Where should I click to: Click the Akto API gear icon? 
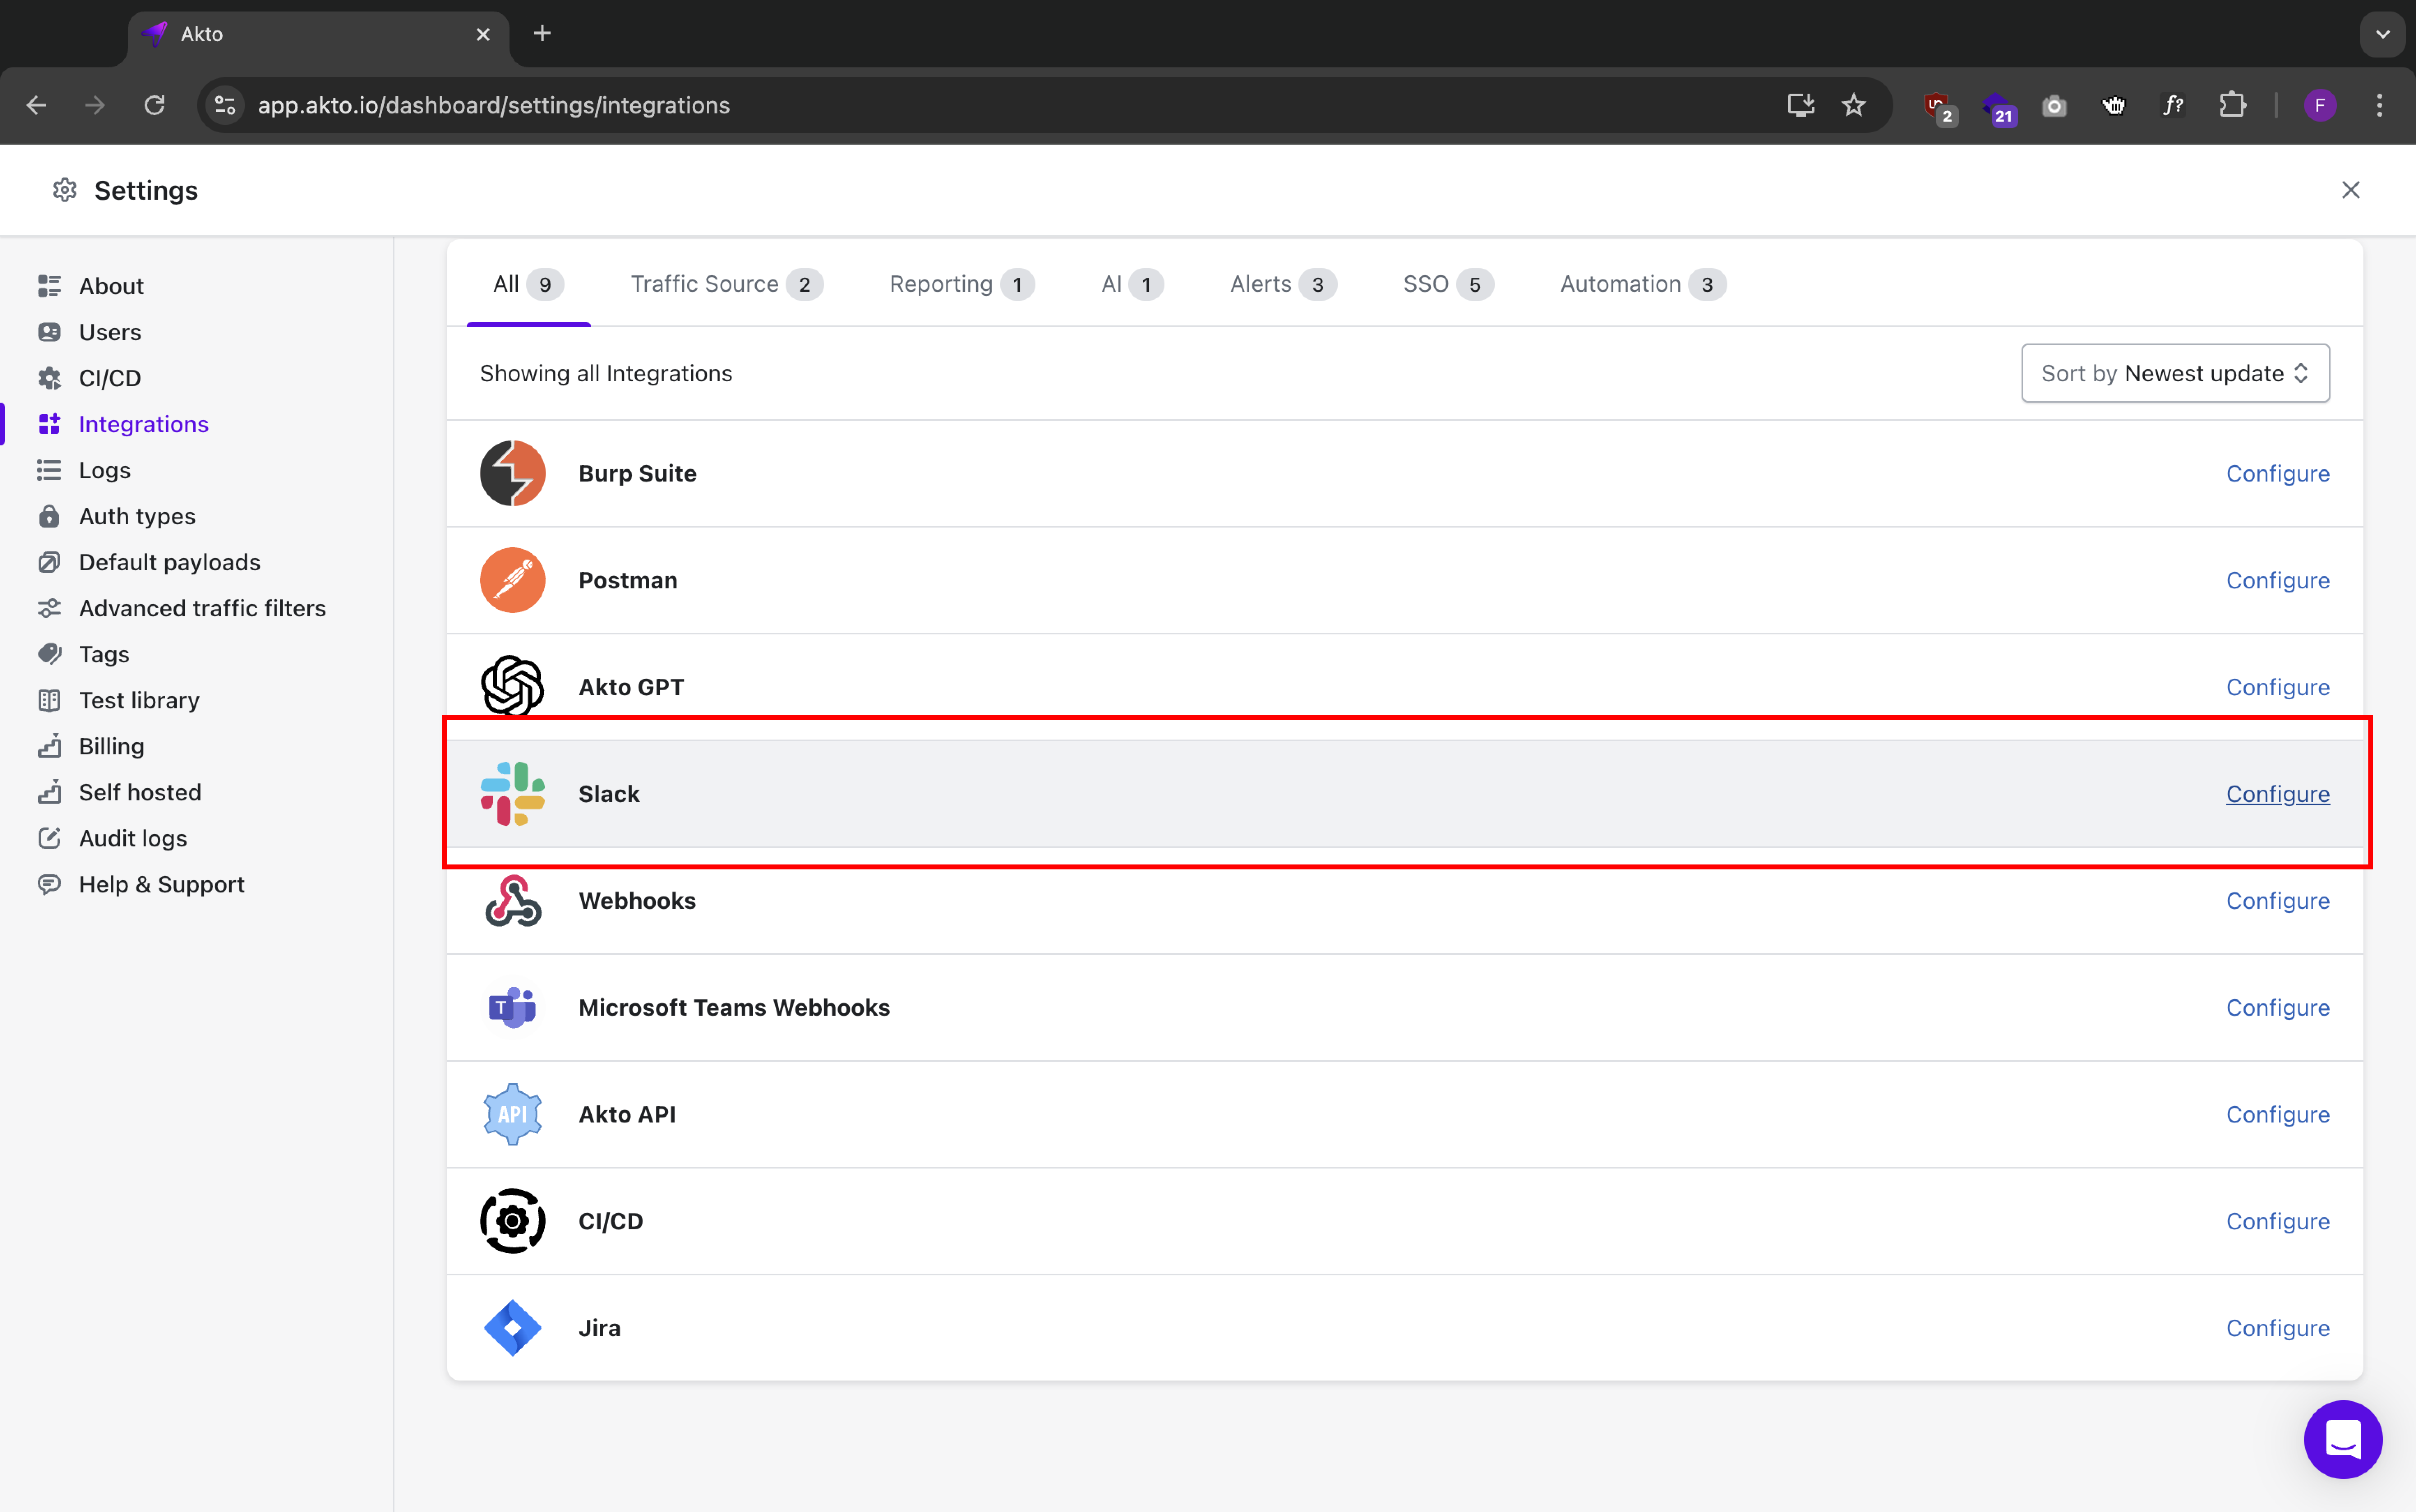[512, 1113]
